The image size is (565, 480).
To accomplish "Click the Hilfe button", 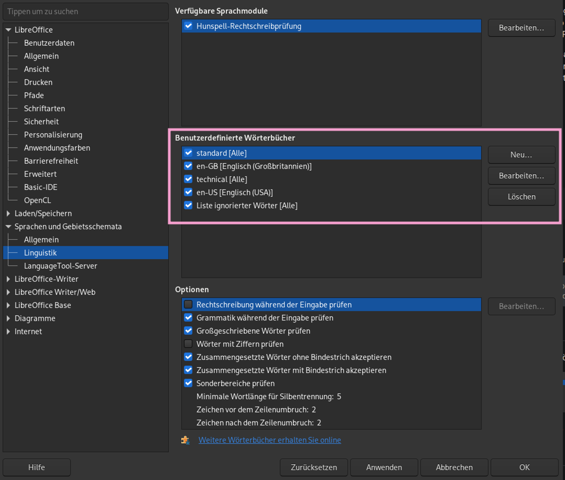I will (x=37, y=467).
